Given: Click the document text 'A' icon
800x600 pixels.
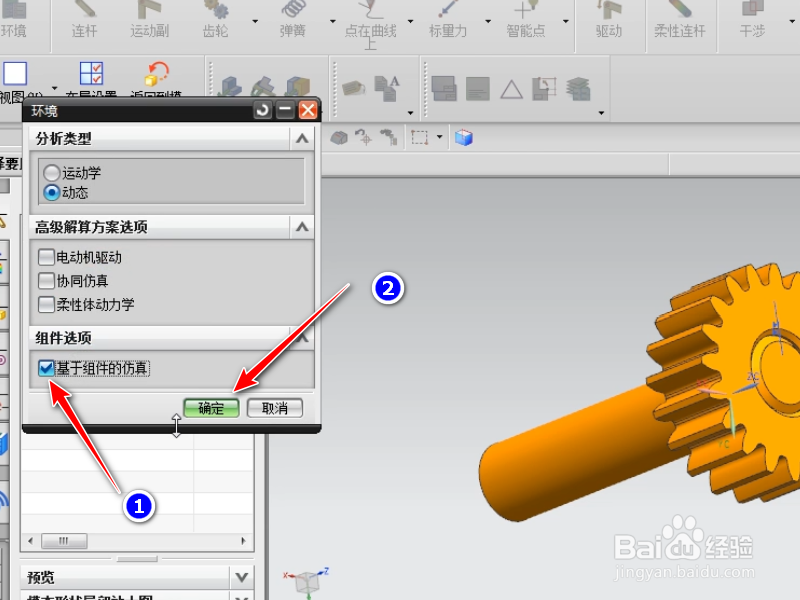Looking at the screenshot, I should pos(387,88).
